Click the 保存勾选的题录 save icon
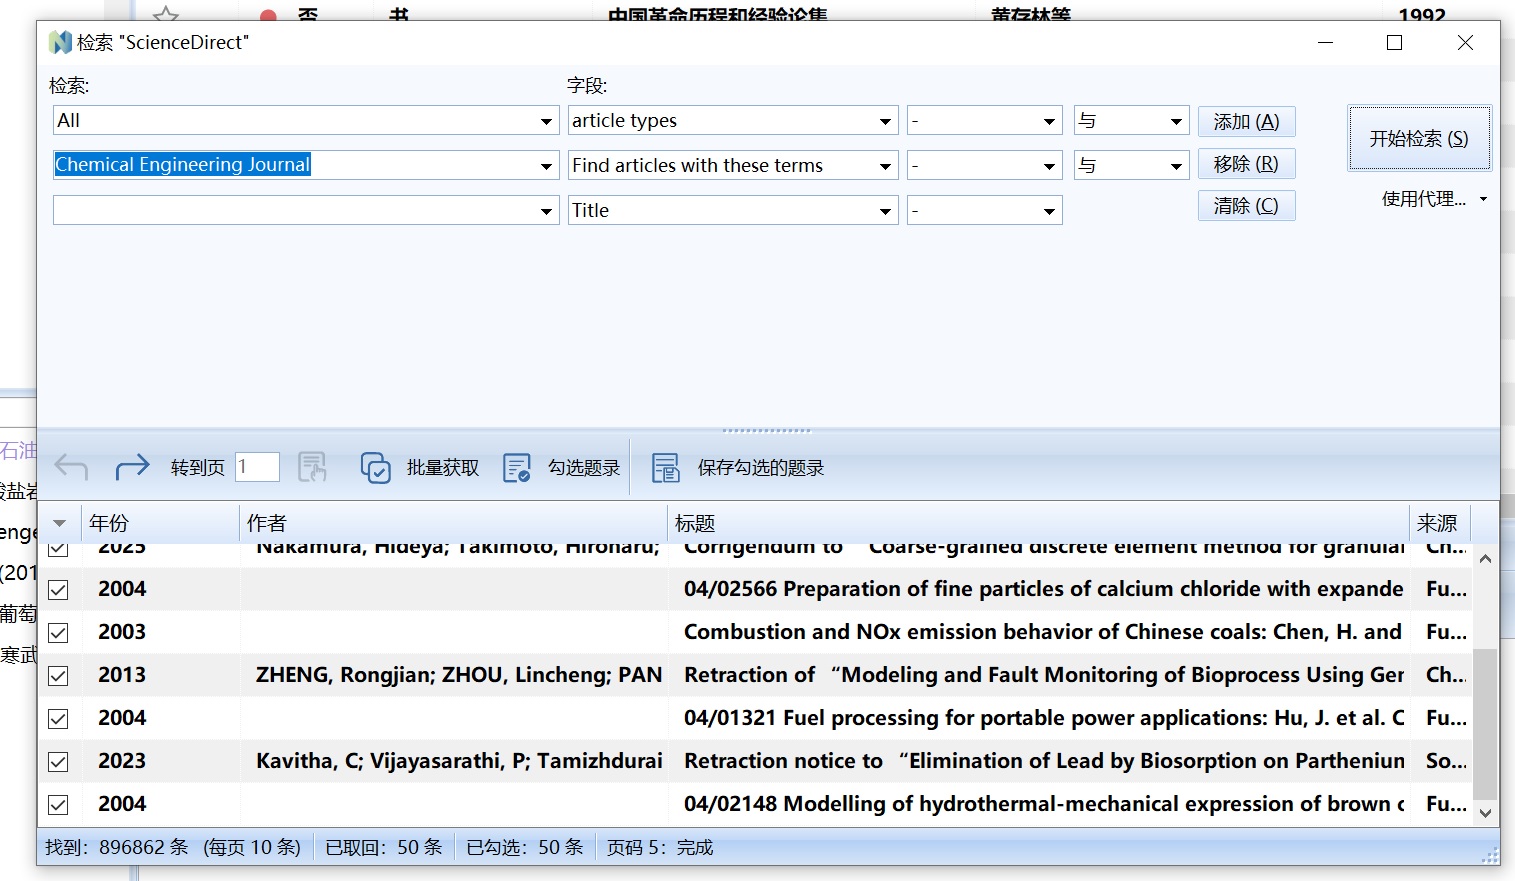The height and width of the screenshot is (881, 1515). pos(666,467)
